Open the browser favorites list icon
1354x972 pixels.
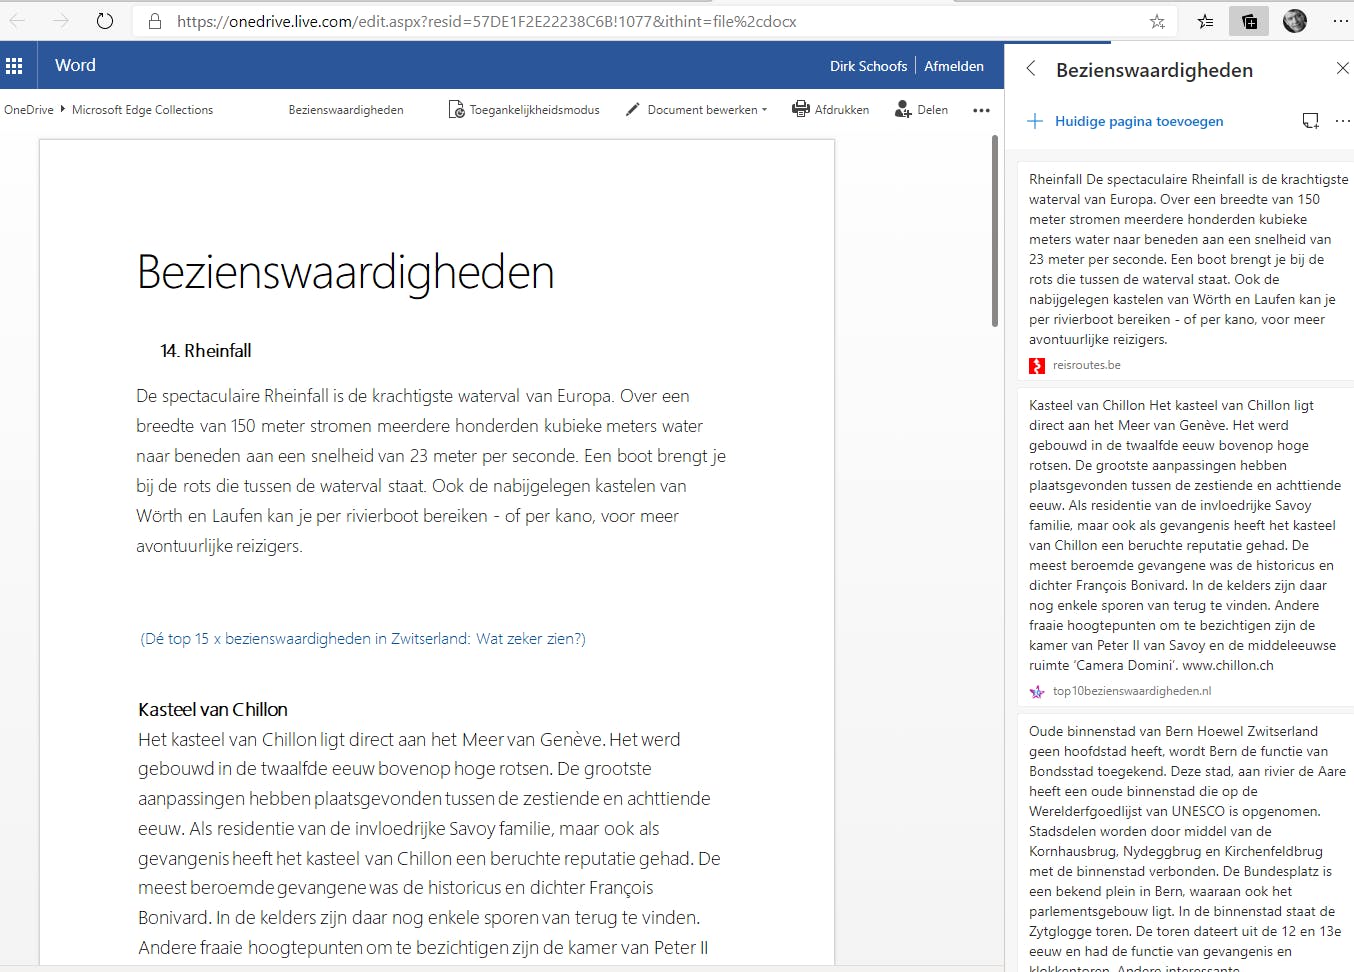click(x=1206, y=21)
